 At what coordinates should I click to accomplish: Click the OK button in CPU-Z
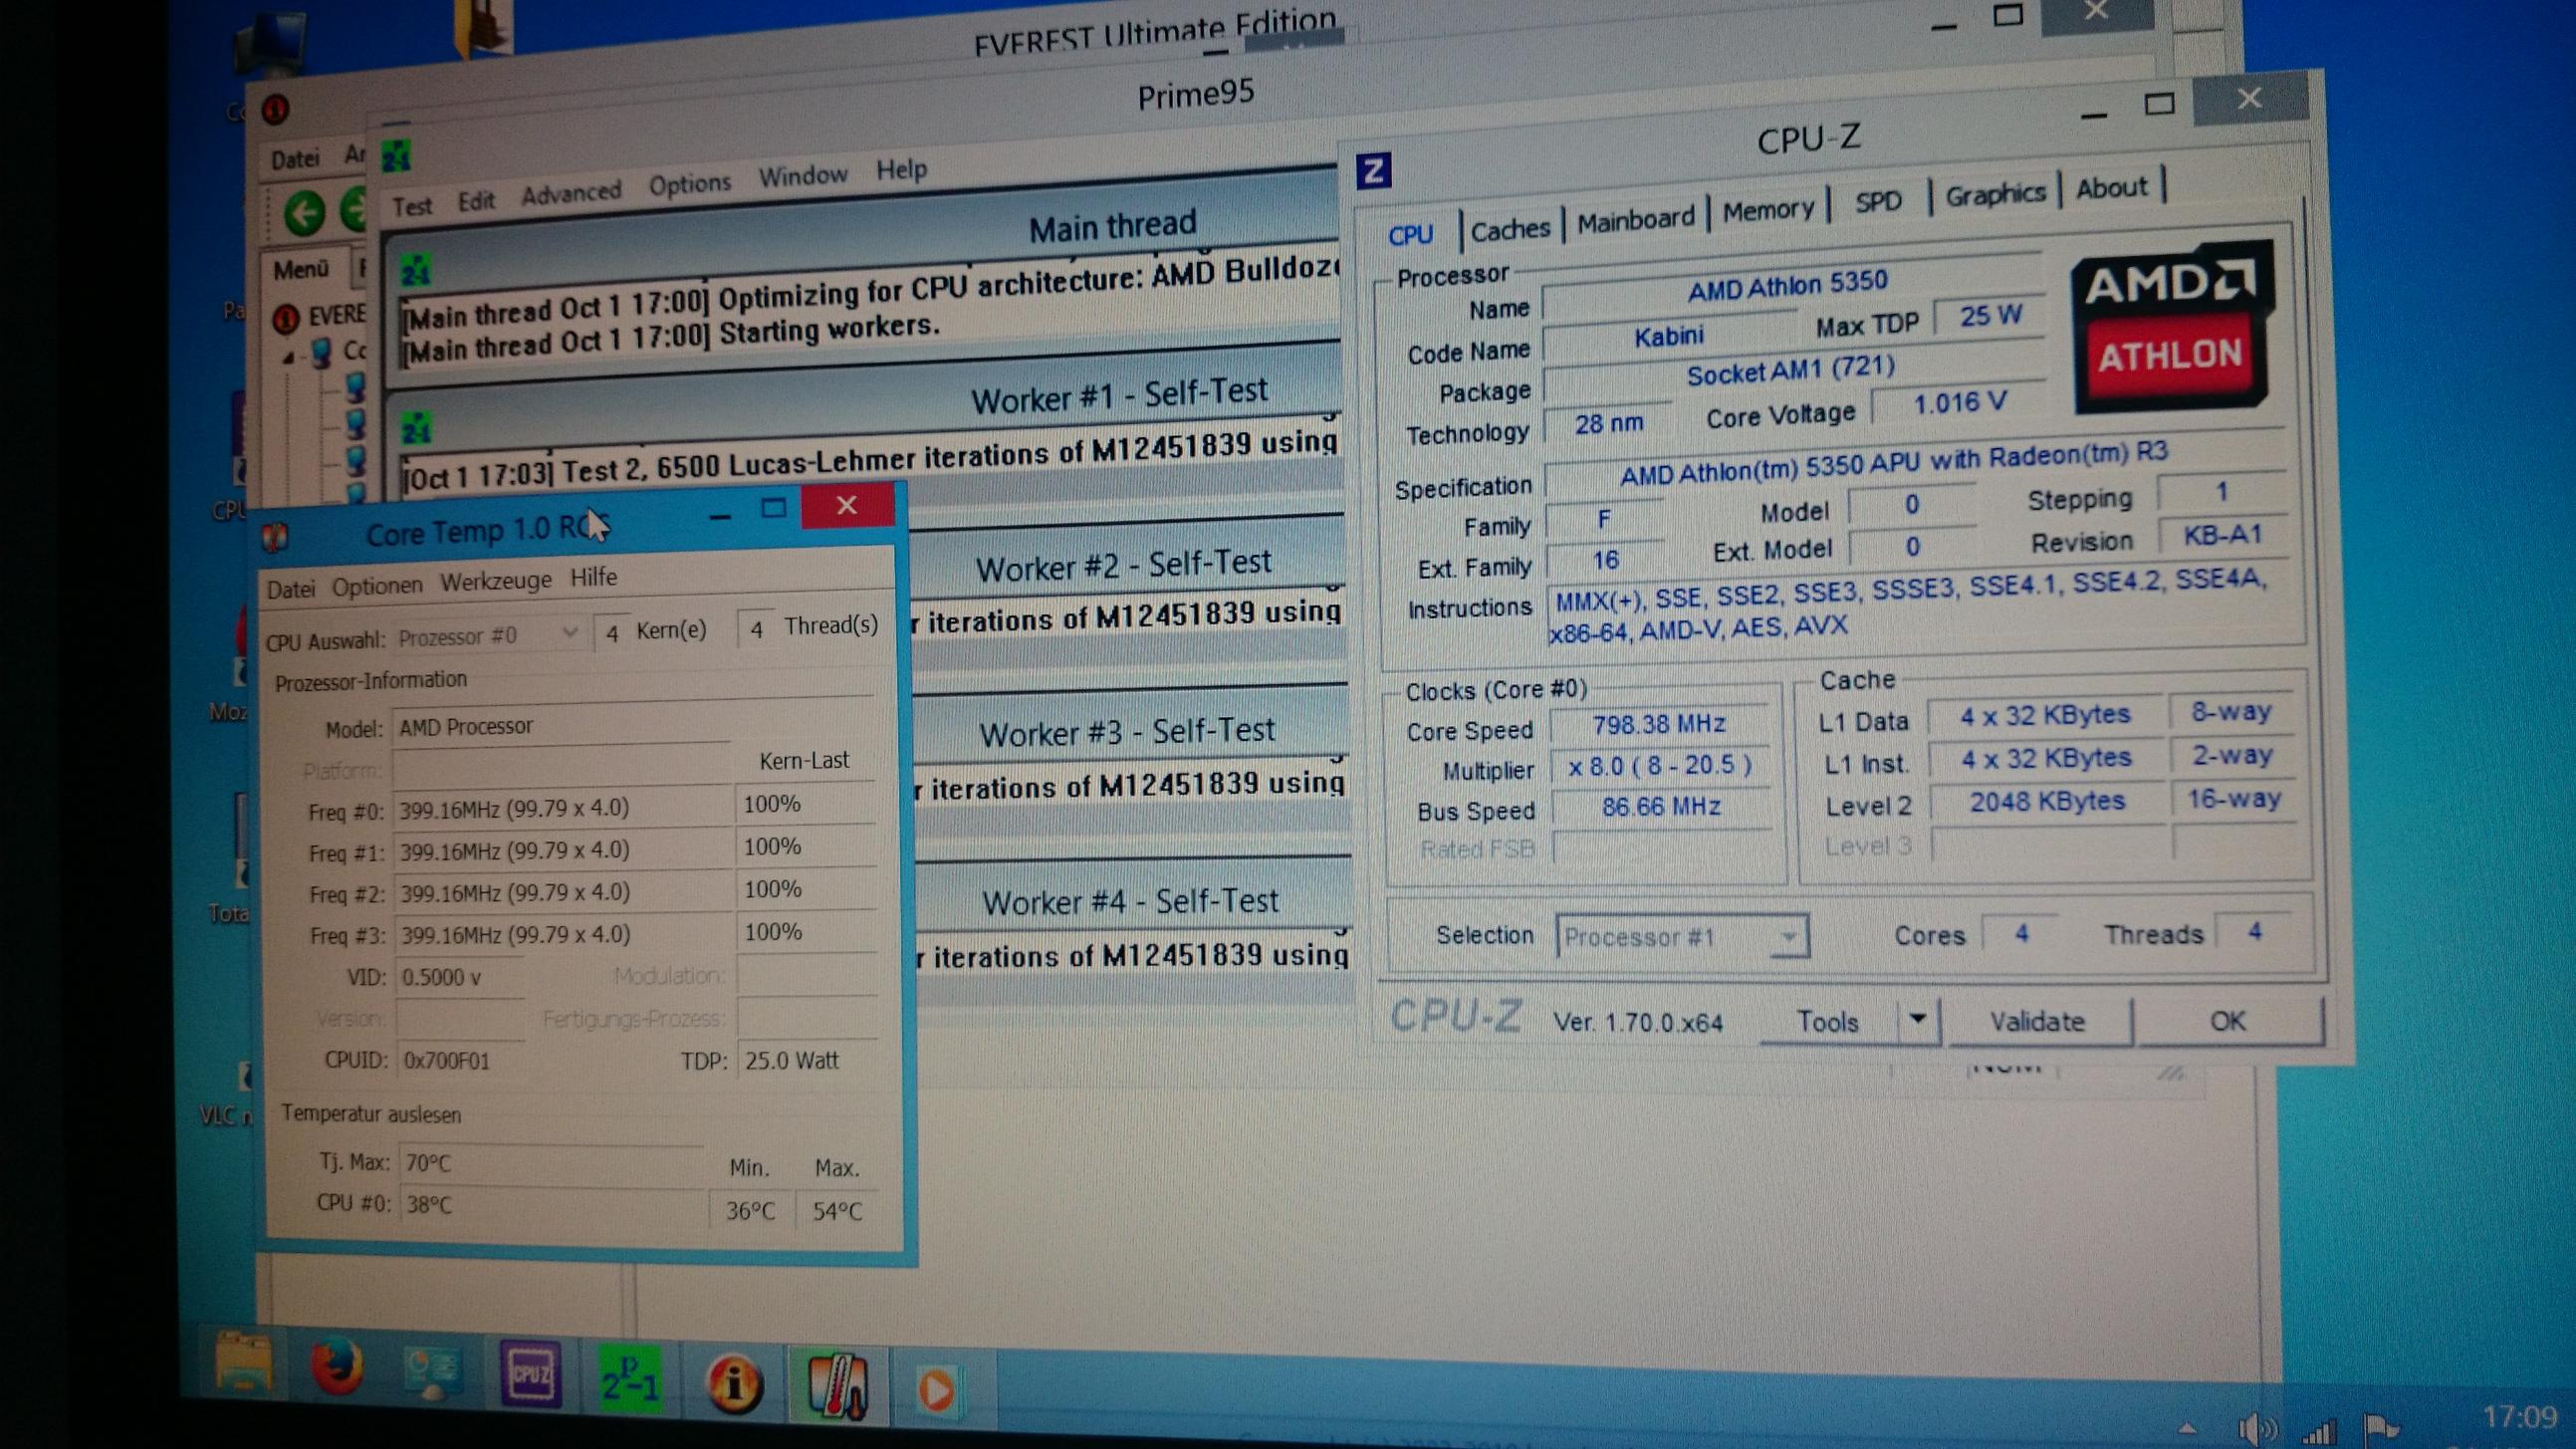(x=2228, y=1021)
